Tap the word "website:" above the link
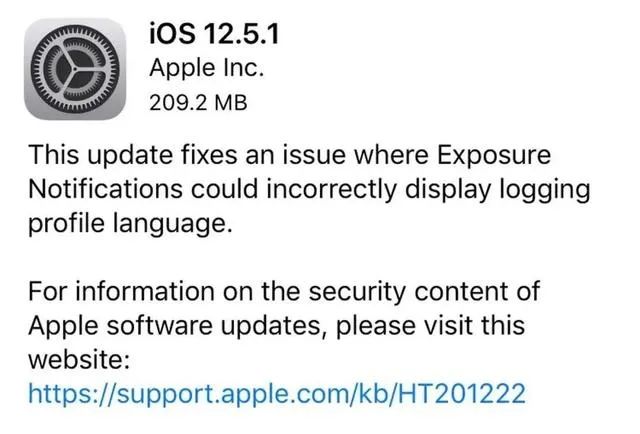640x434 pixels. click(x=79, y=360)
